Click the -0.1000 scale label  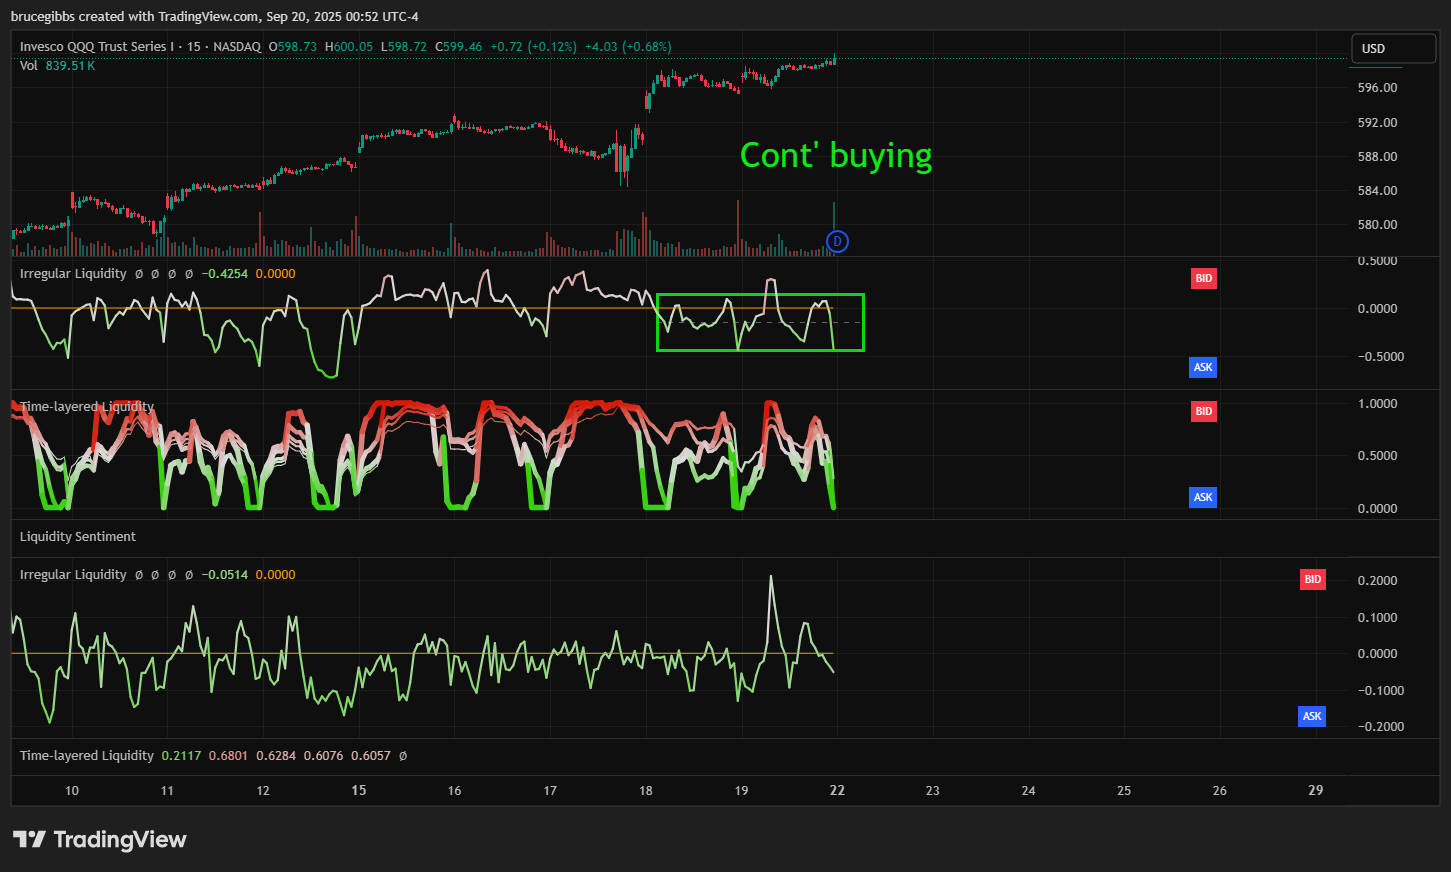pos(1380,690)
